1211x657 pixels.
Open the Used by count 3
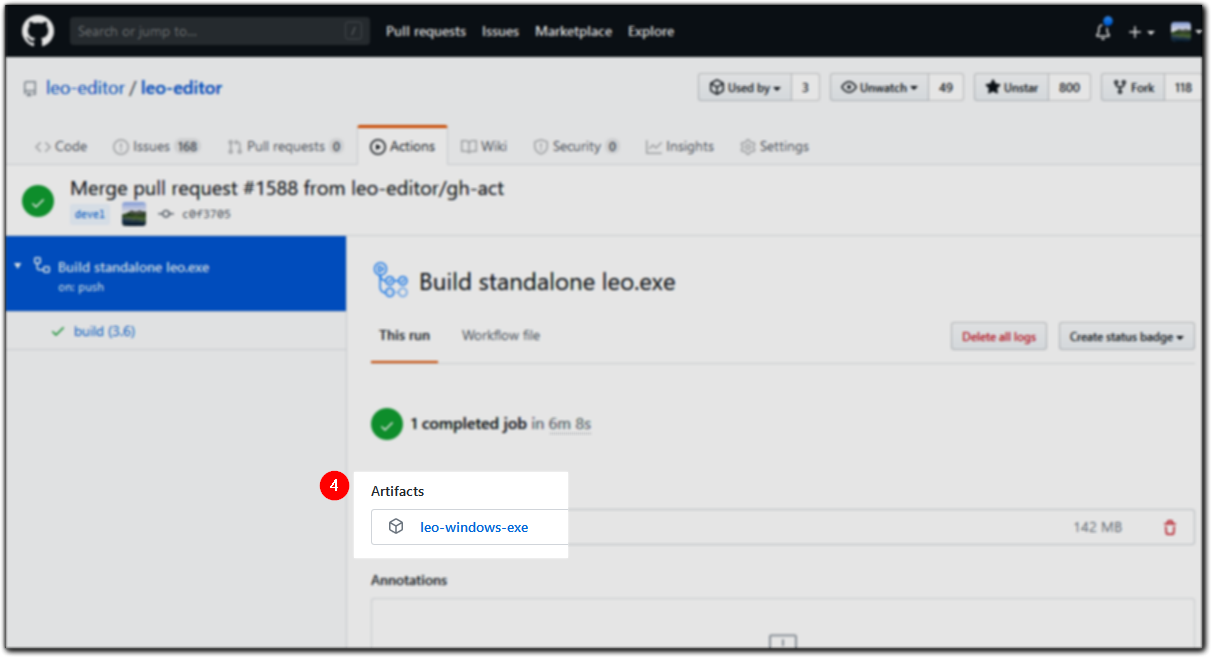coord(806,88)
